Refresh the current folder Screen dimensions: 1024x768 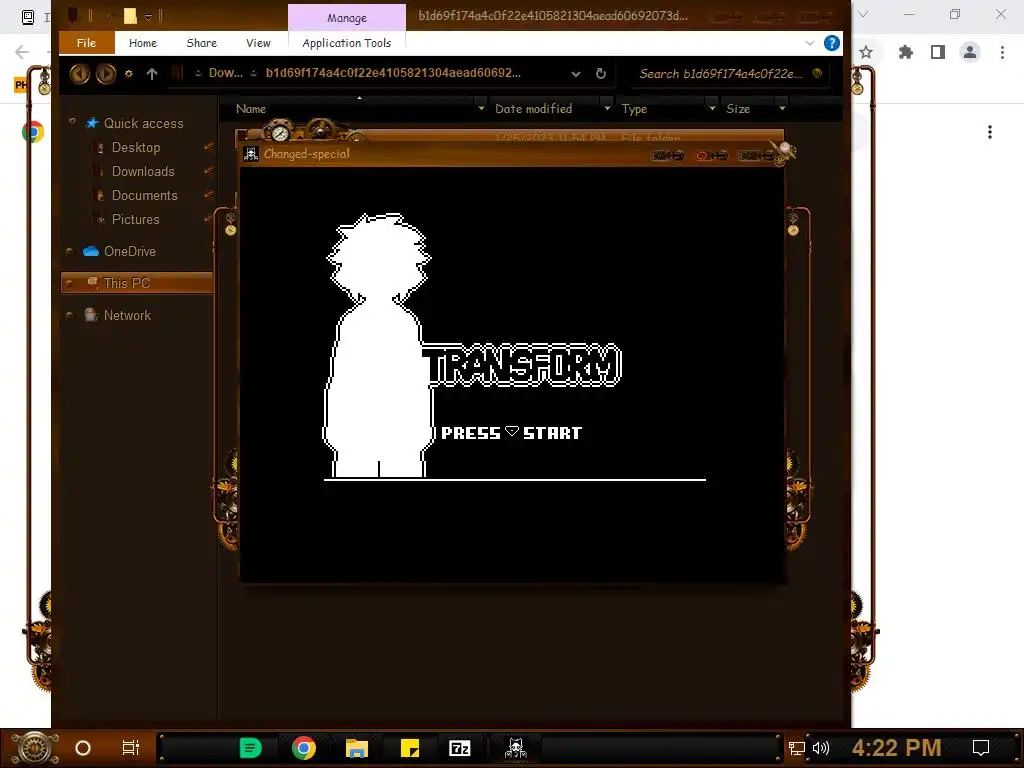point(601,74)
